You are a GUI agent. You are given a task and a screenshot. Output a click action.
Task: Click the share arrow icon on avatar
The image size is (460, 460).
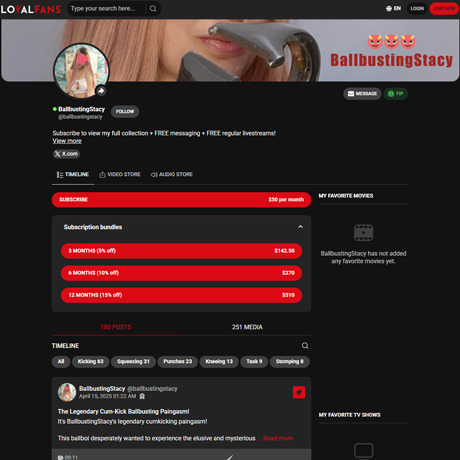click(x=101, y=91)
